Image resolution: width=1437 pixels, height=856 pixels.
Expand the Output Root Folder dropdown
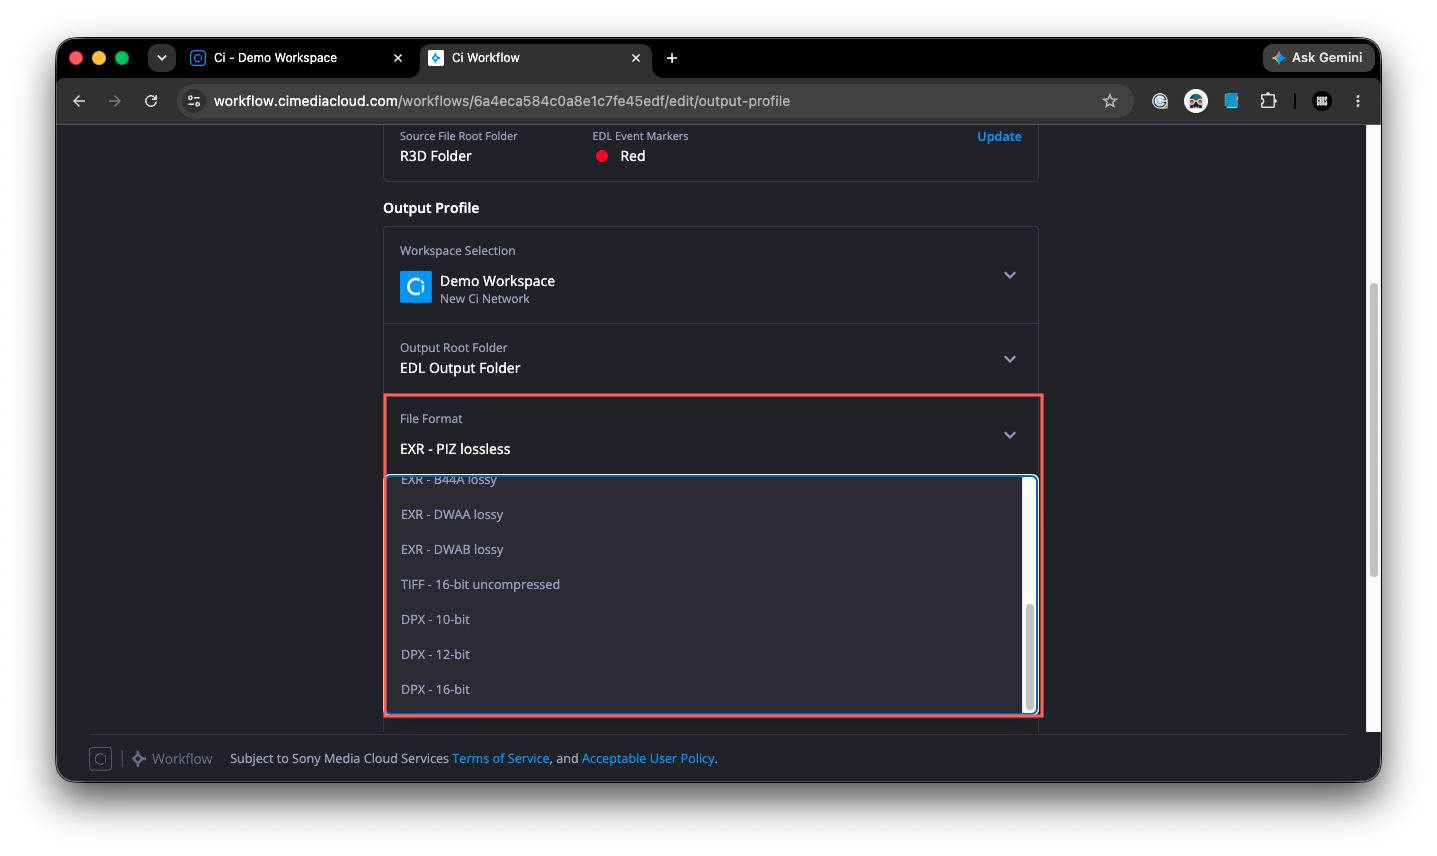click(1010, 359)
